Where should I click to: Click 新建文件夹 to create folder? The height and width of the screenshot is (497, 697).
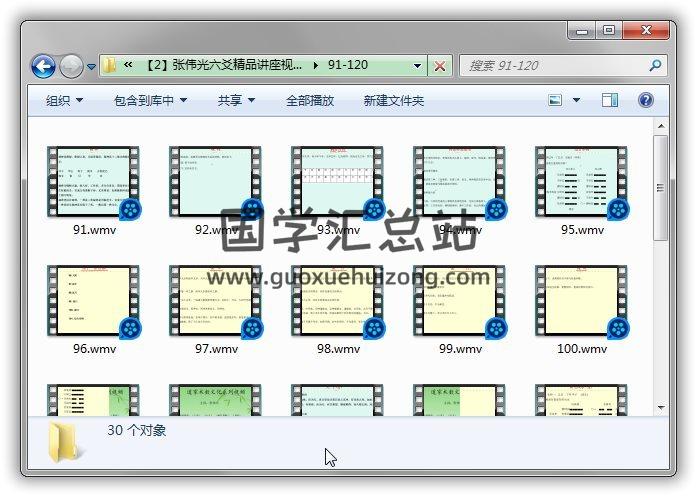[x=393, y=100]
